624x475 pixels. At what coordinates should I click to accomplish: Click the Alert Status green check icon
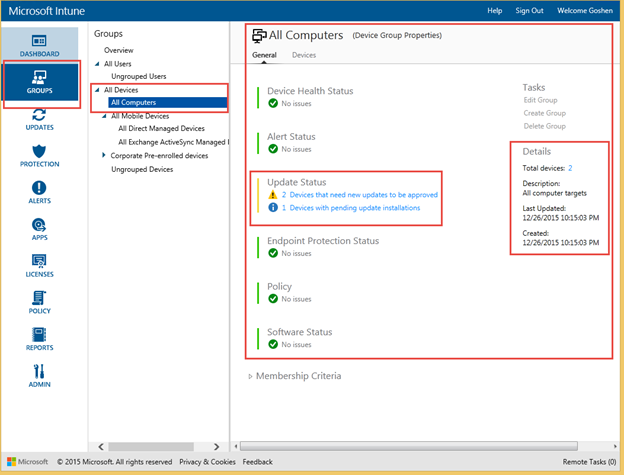coord(273,149)
